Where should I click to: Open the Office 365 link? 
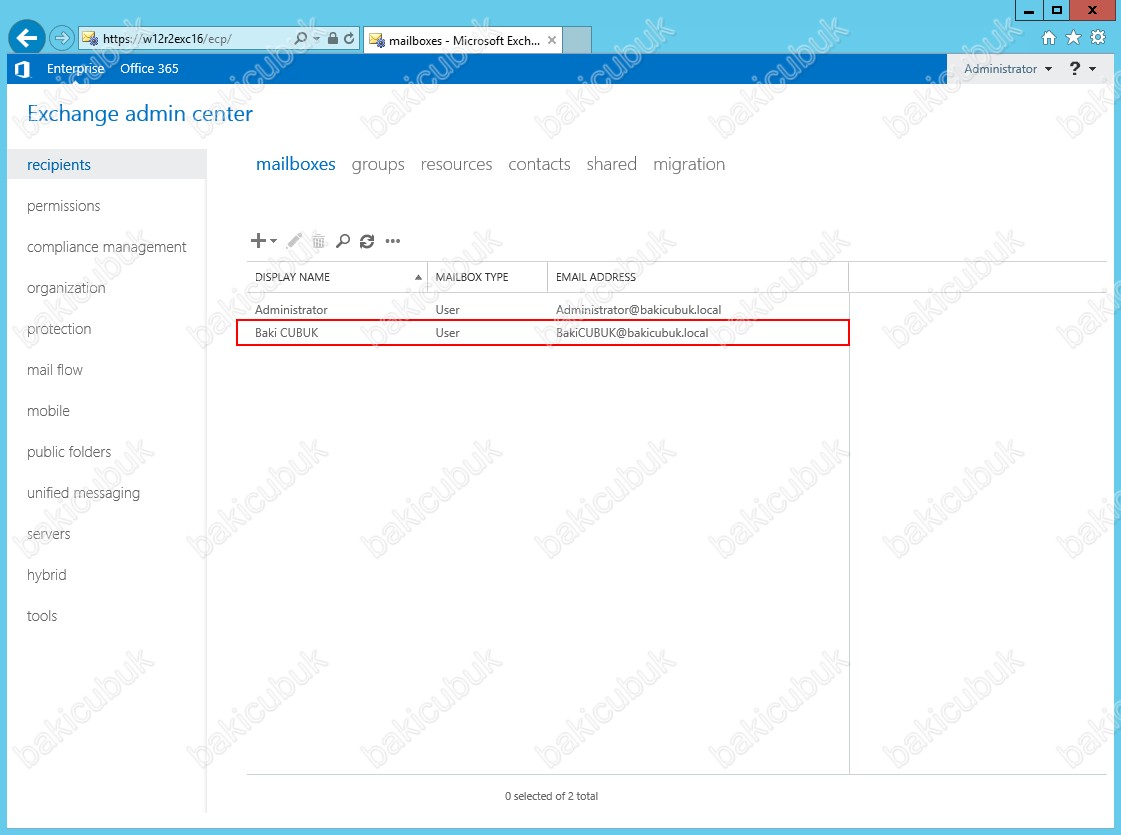click(149, 69)
